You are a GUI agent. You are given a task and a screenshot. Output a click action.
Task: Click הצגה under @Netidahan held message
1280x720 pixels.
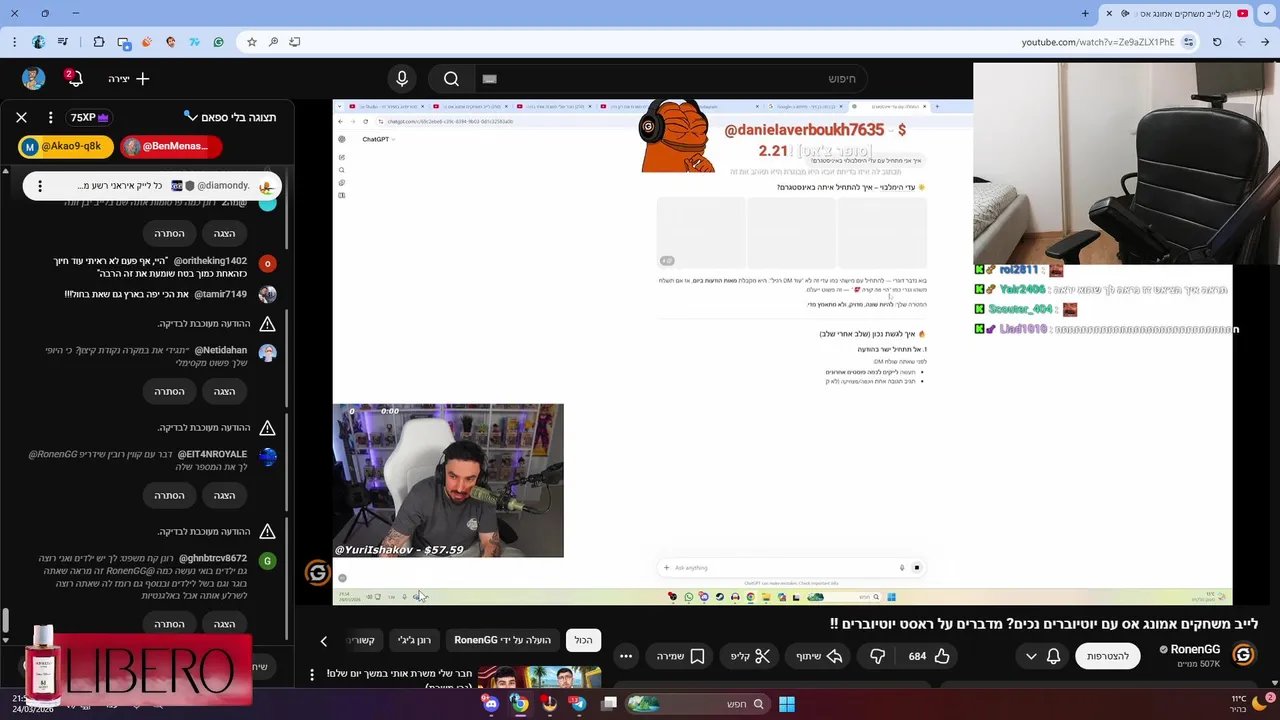[x=224, y=391]
